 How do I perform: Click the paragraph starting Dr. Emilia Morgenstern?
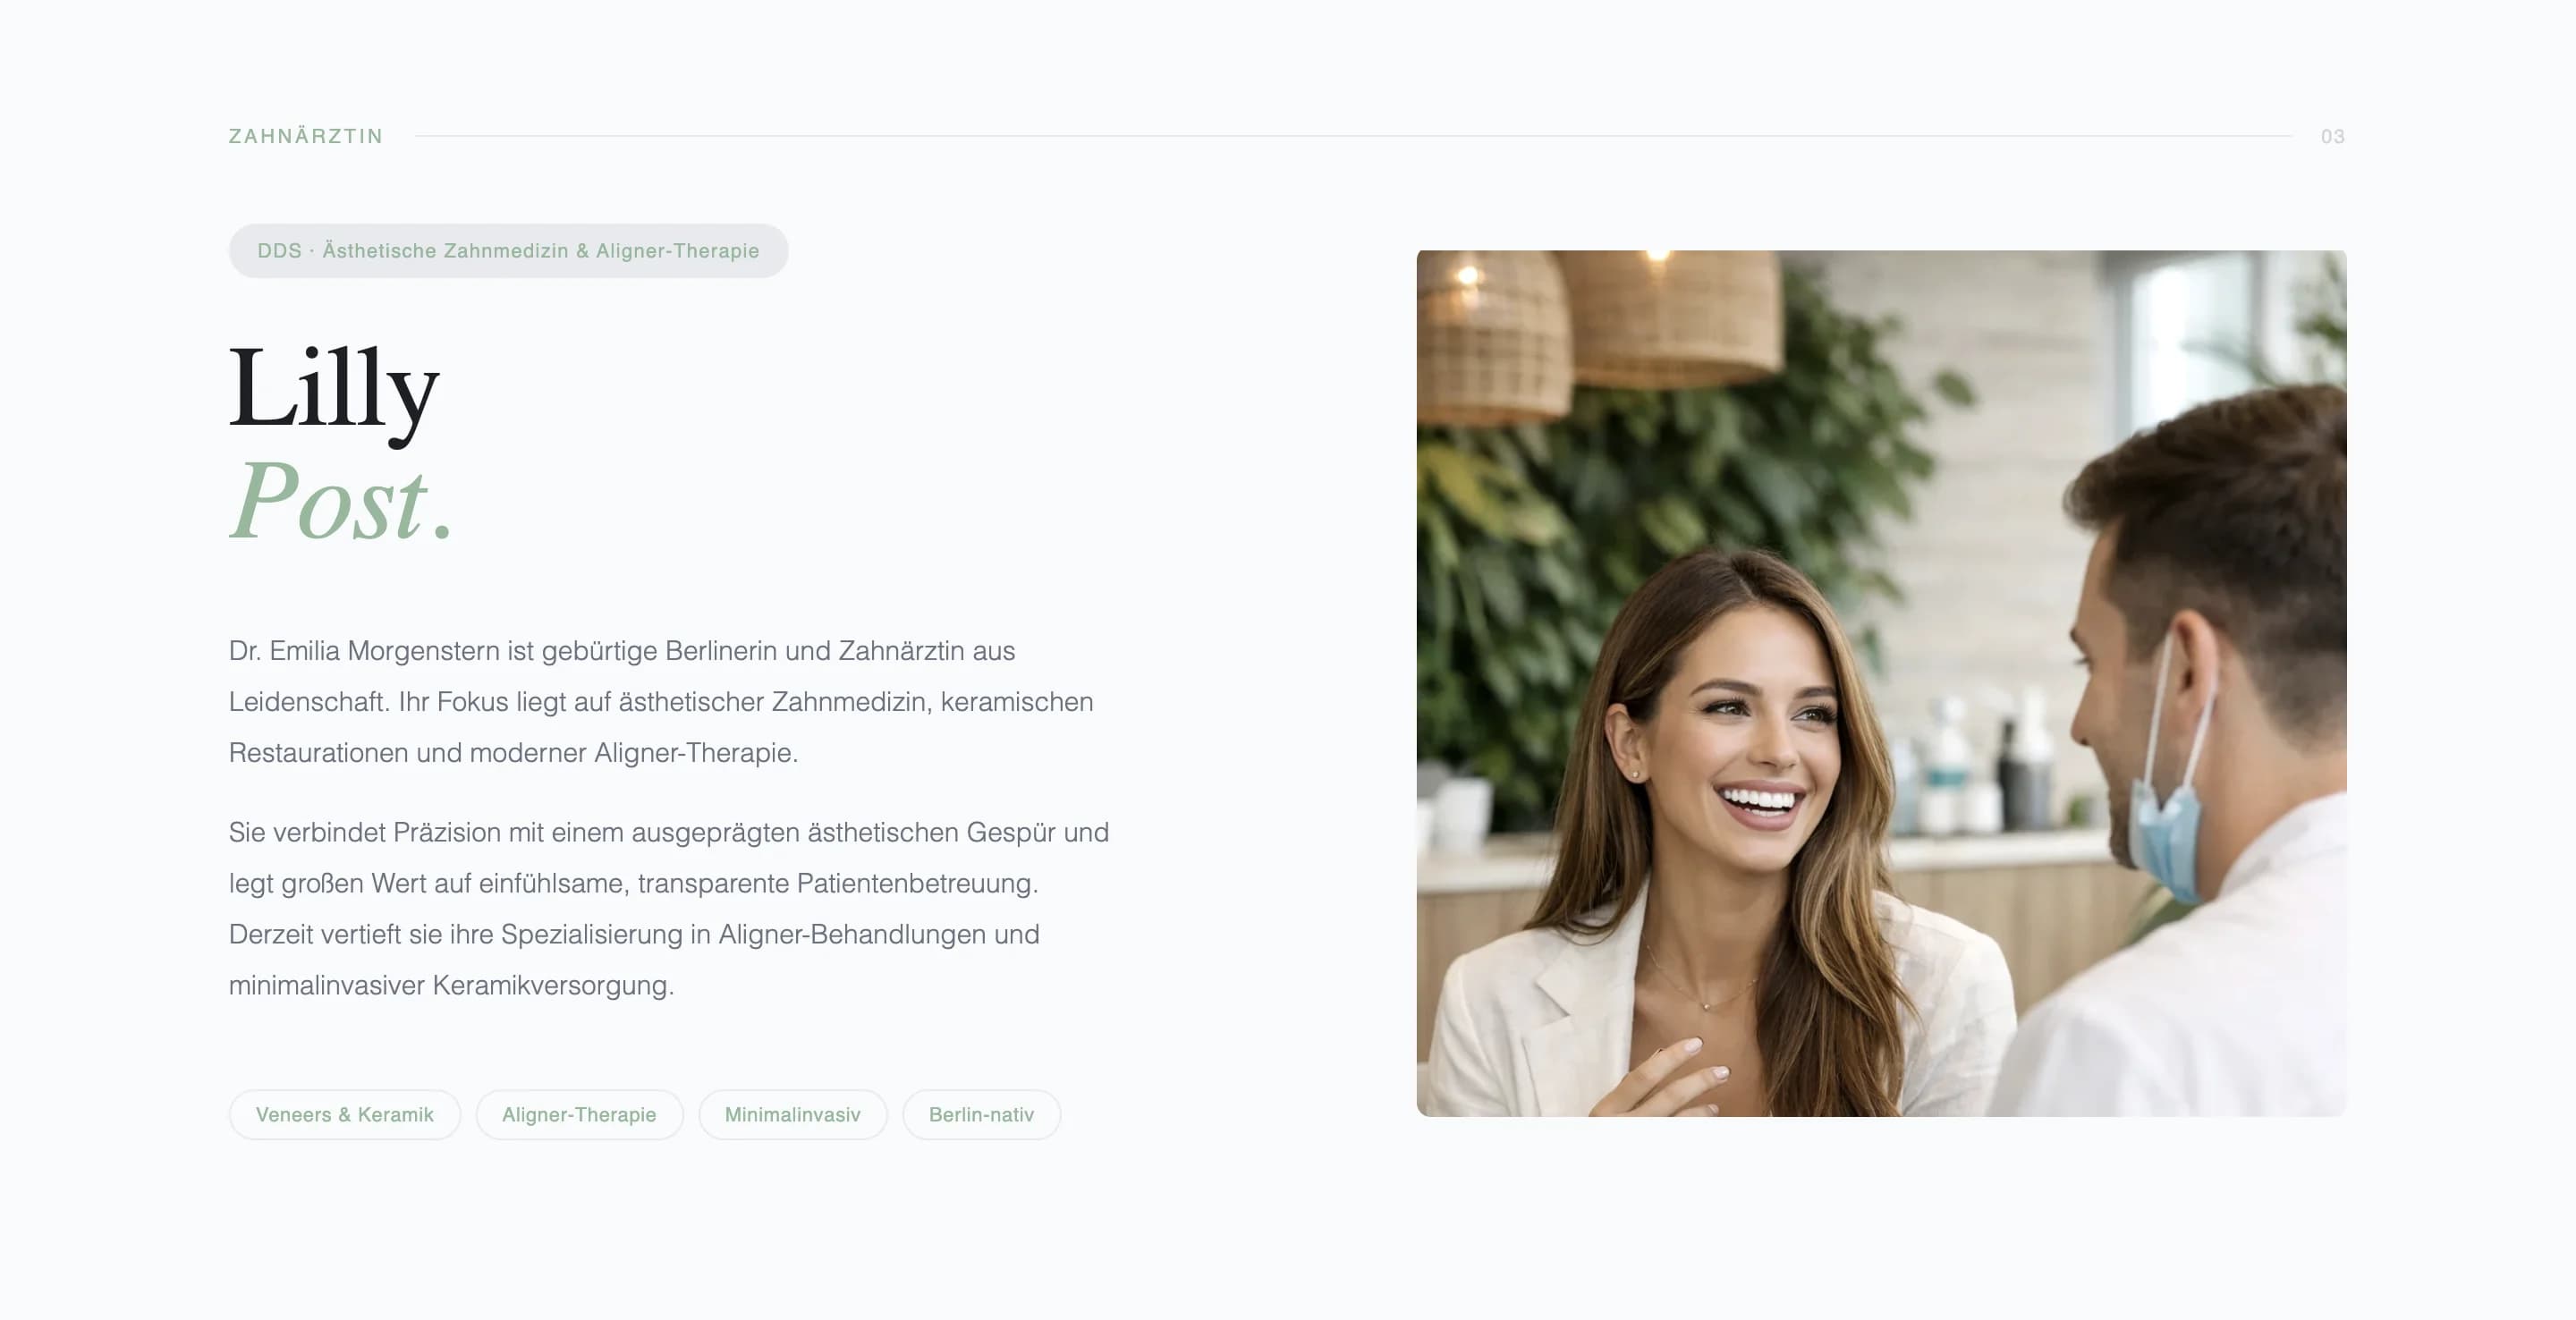661,701
